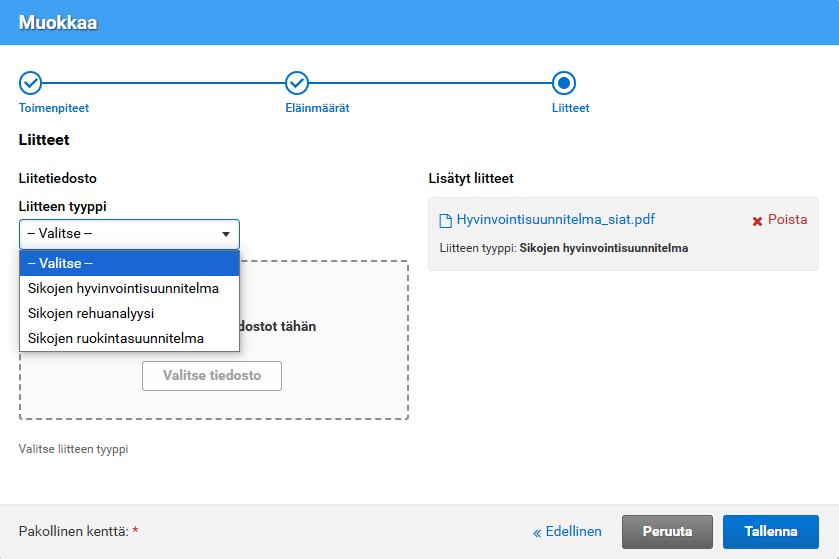Save with the Tallenna button
Image resolution: width=839 pixels, height=559 pixels.
tap(770, 532)
